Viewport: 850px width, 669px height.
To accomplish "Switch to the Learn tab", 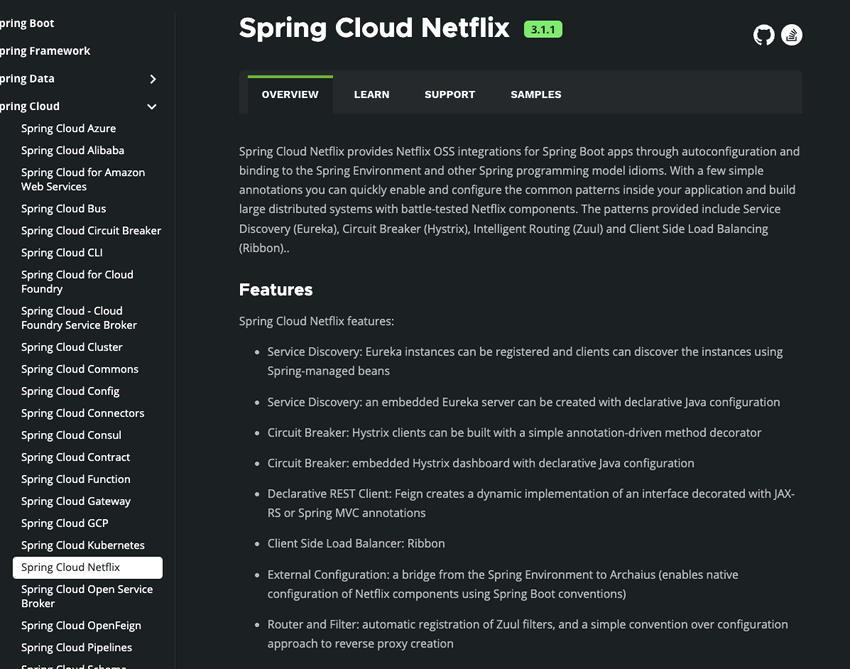I will pos(371,94).
